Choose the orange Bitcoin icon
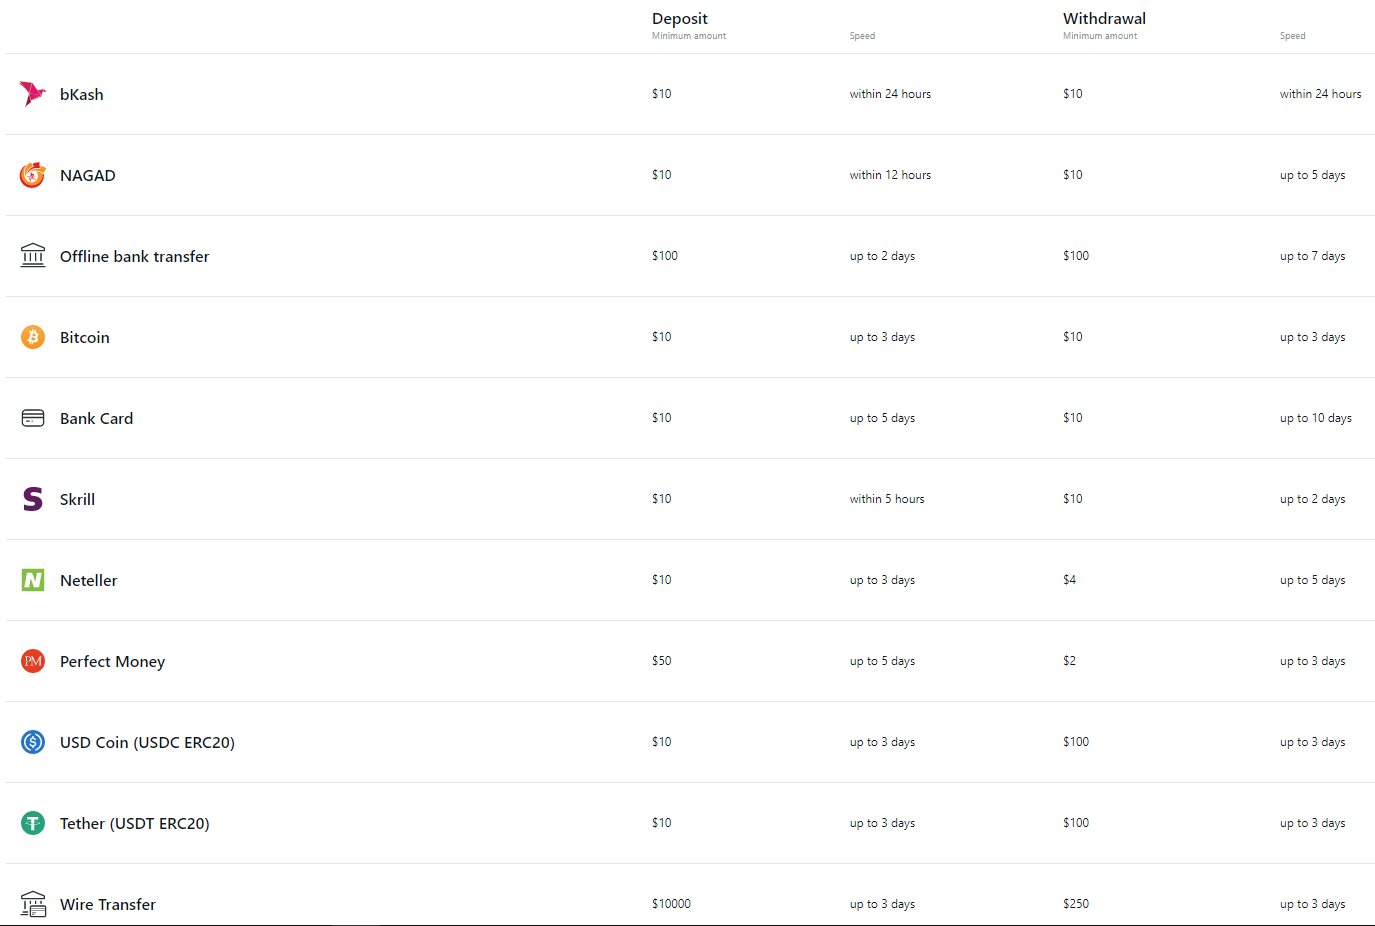Screen dimensions: 1375x926 (x=33, y=337)
